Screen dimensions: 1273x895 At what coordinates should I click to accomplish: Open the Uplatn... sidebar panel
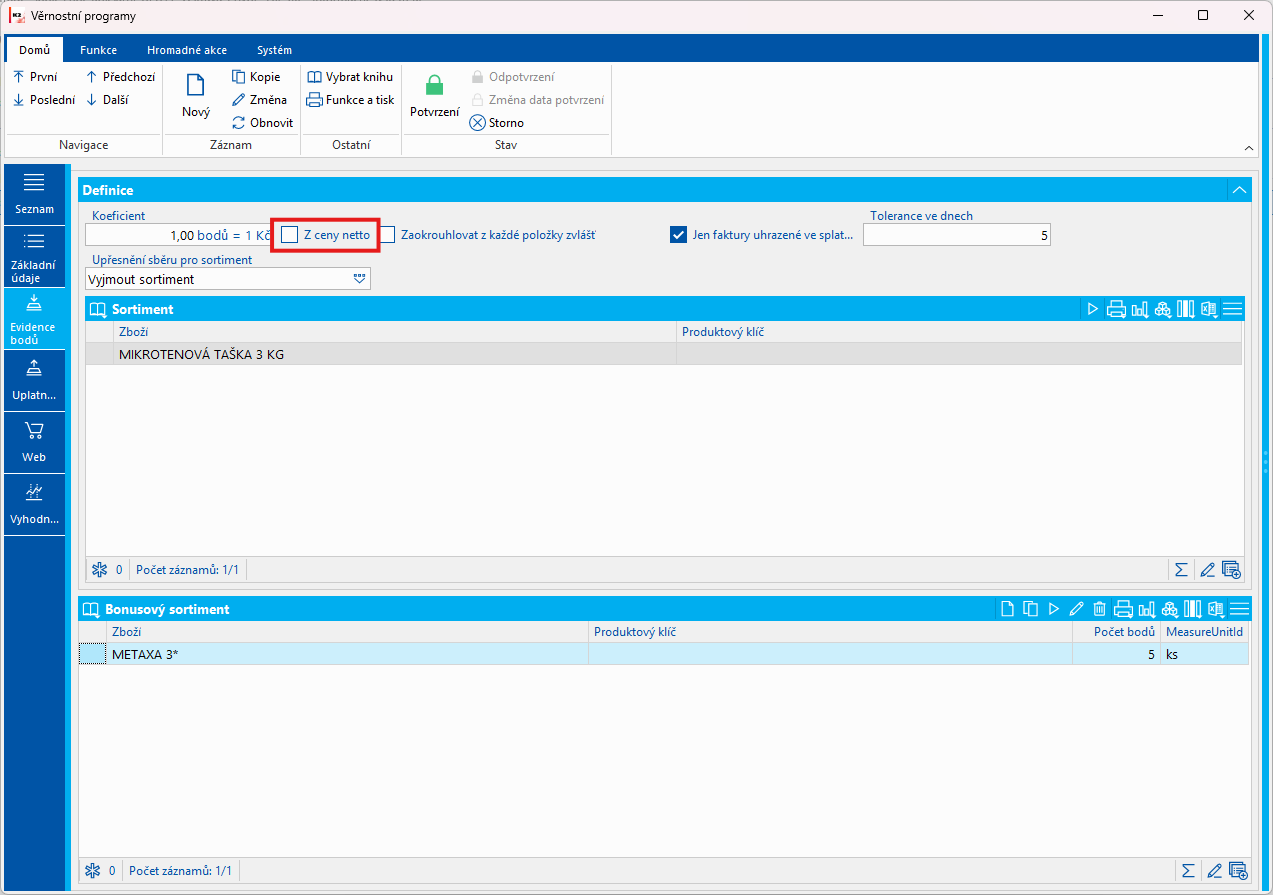(x=35, y=380)
